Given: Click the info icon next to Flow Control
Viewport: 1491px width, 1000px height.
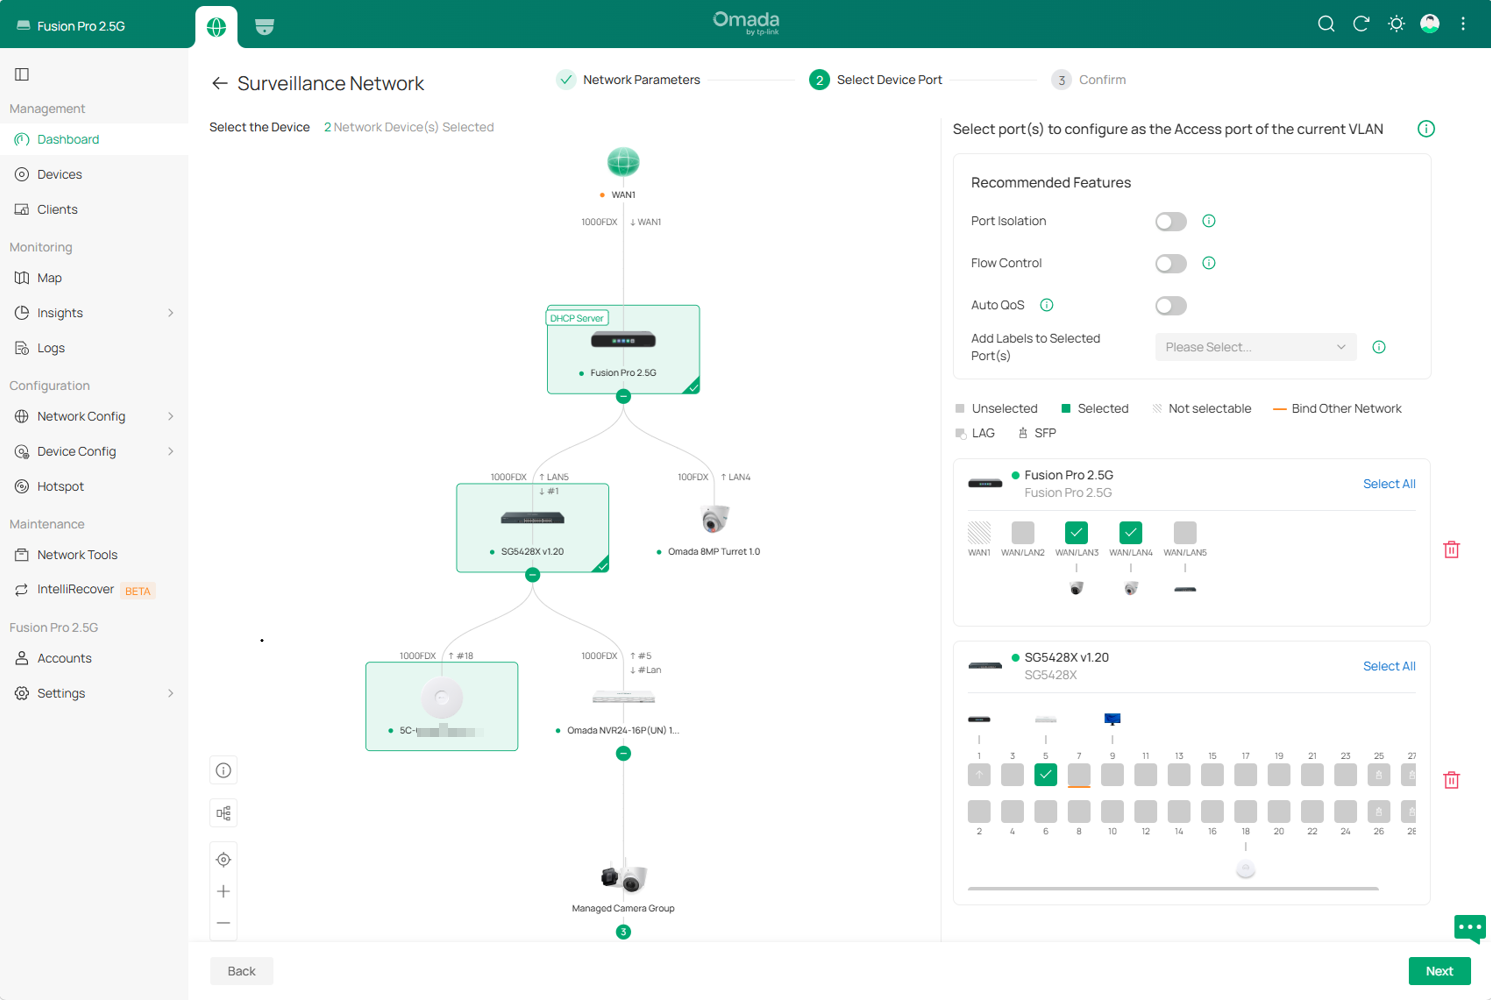Looking at the screenshot, I should coord(1209,263).
